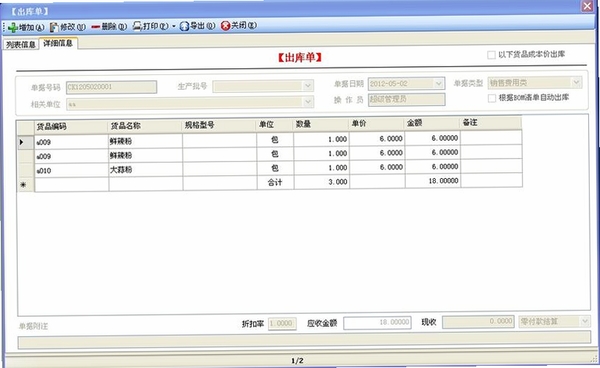Click the 备注 column header
The height and width of the screenshot is (368, 600).
(x=491, y=123)
